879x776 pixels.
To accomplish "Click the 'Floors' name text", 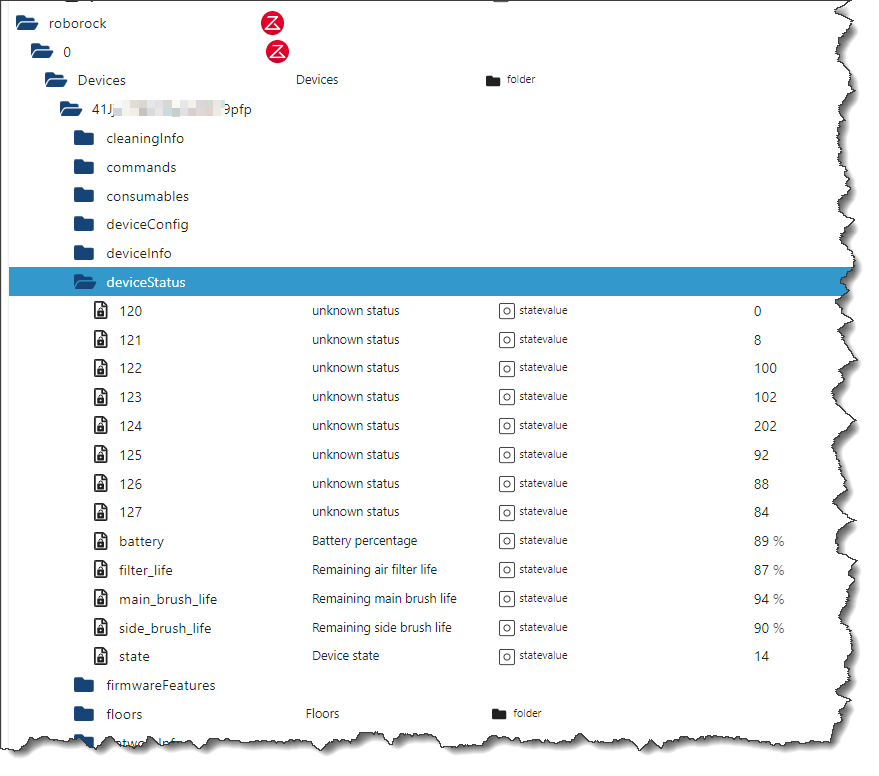I will 322,714.
